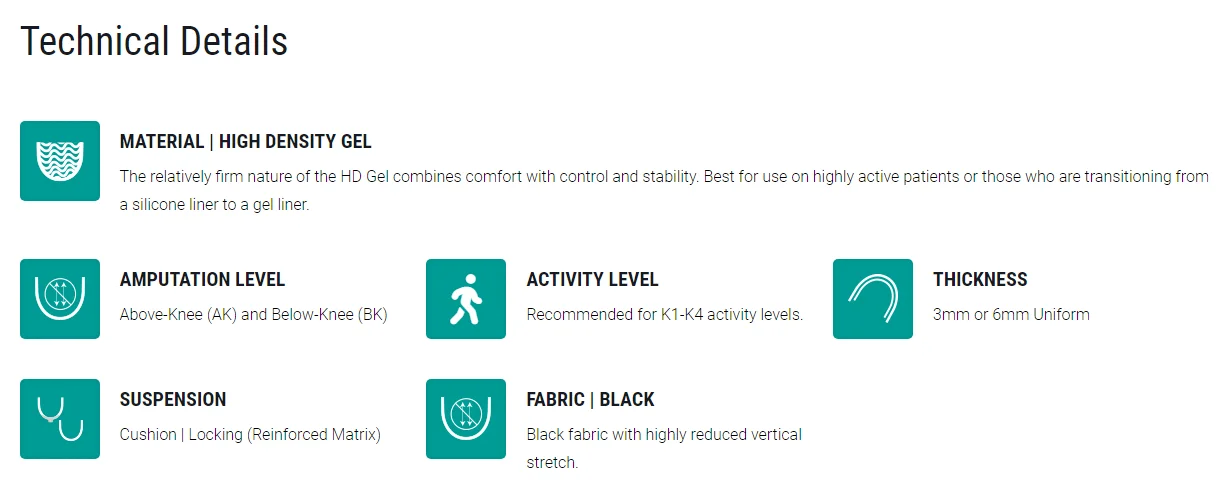Screen dimensions: 1225x500
Task: Click the Amputation Level title
Action: click(x=202, y=280)
